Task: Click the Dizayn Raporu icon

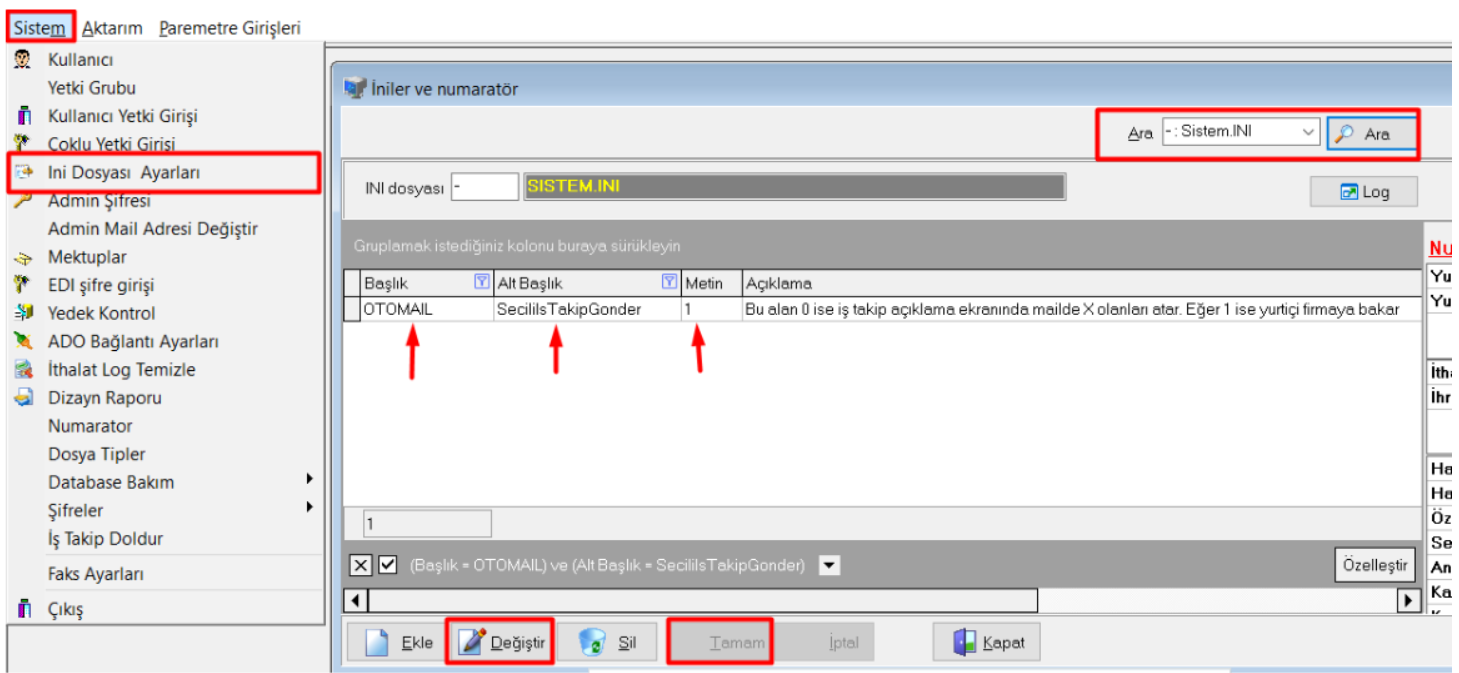Action: [23, 398]
